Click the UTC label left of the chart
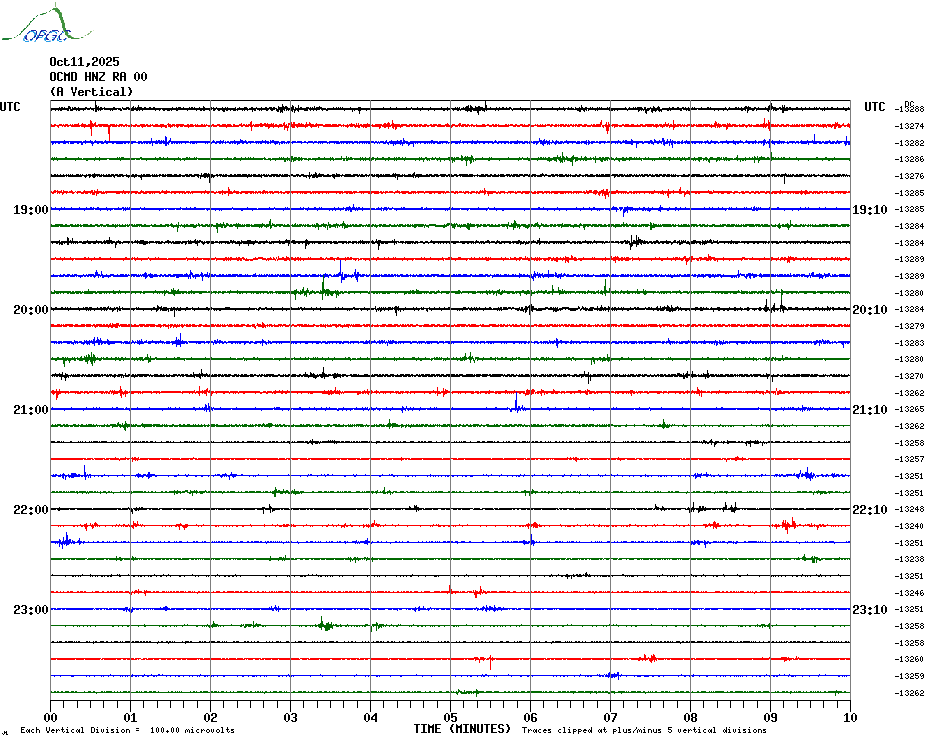 (x=10, y=107)
